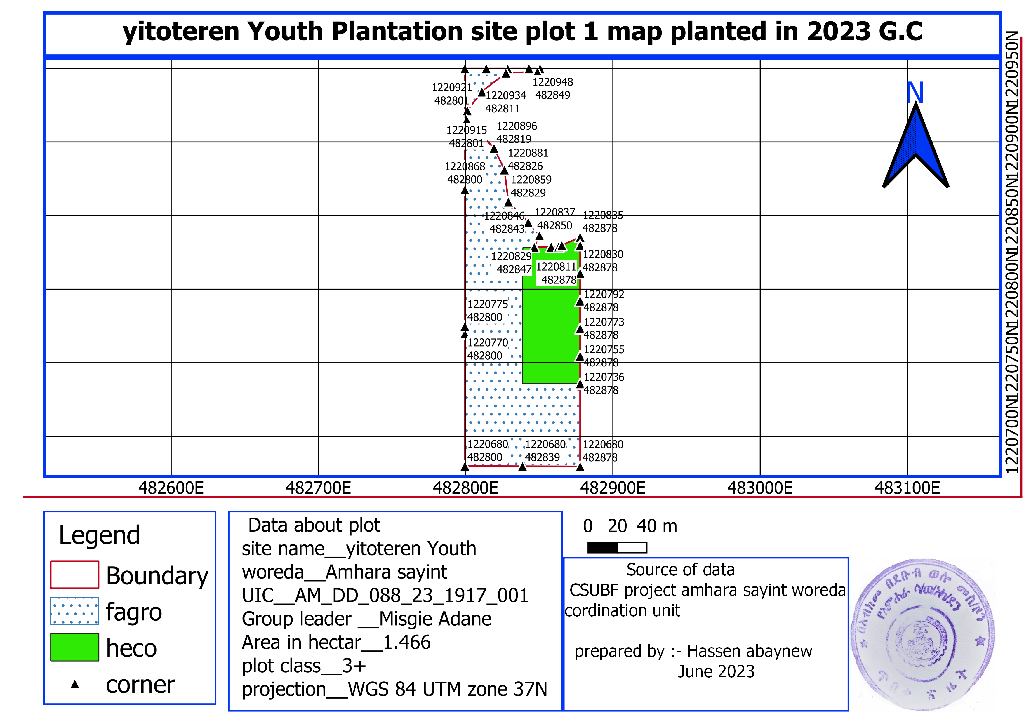
Task: Click the 'prepared by :- Hassen abaynew' text
Action: click(x=693, y=652)
